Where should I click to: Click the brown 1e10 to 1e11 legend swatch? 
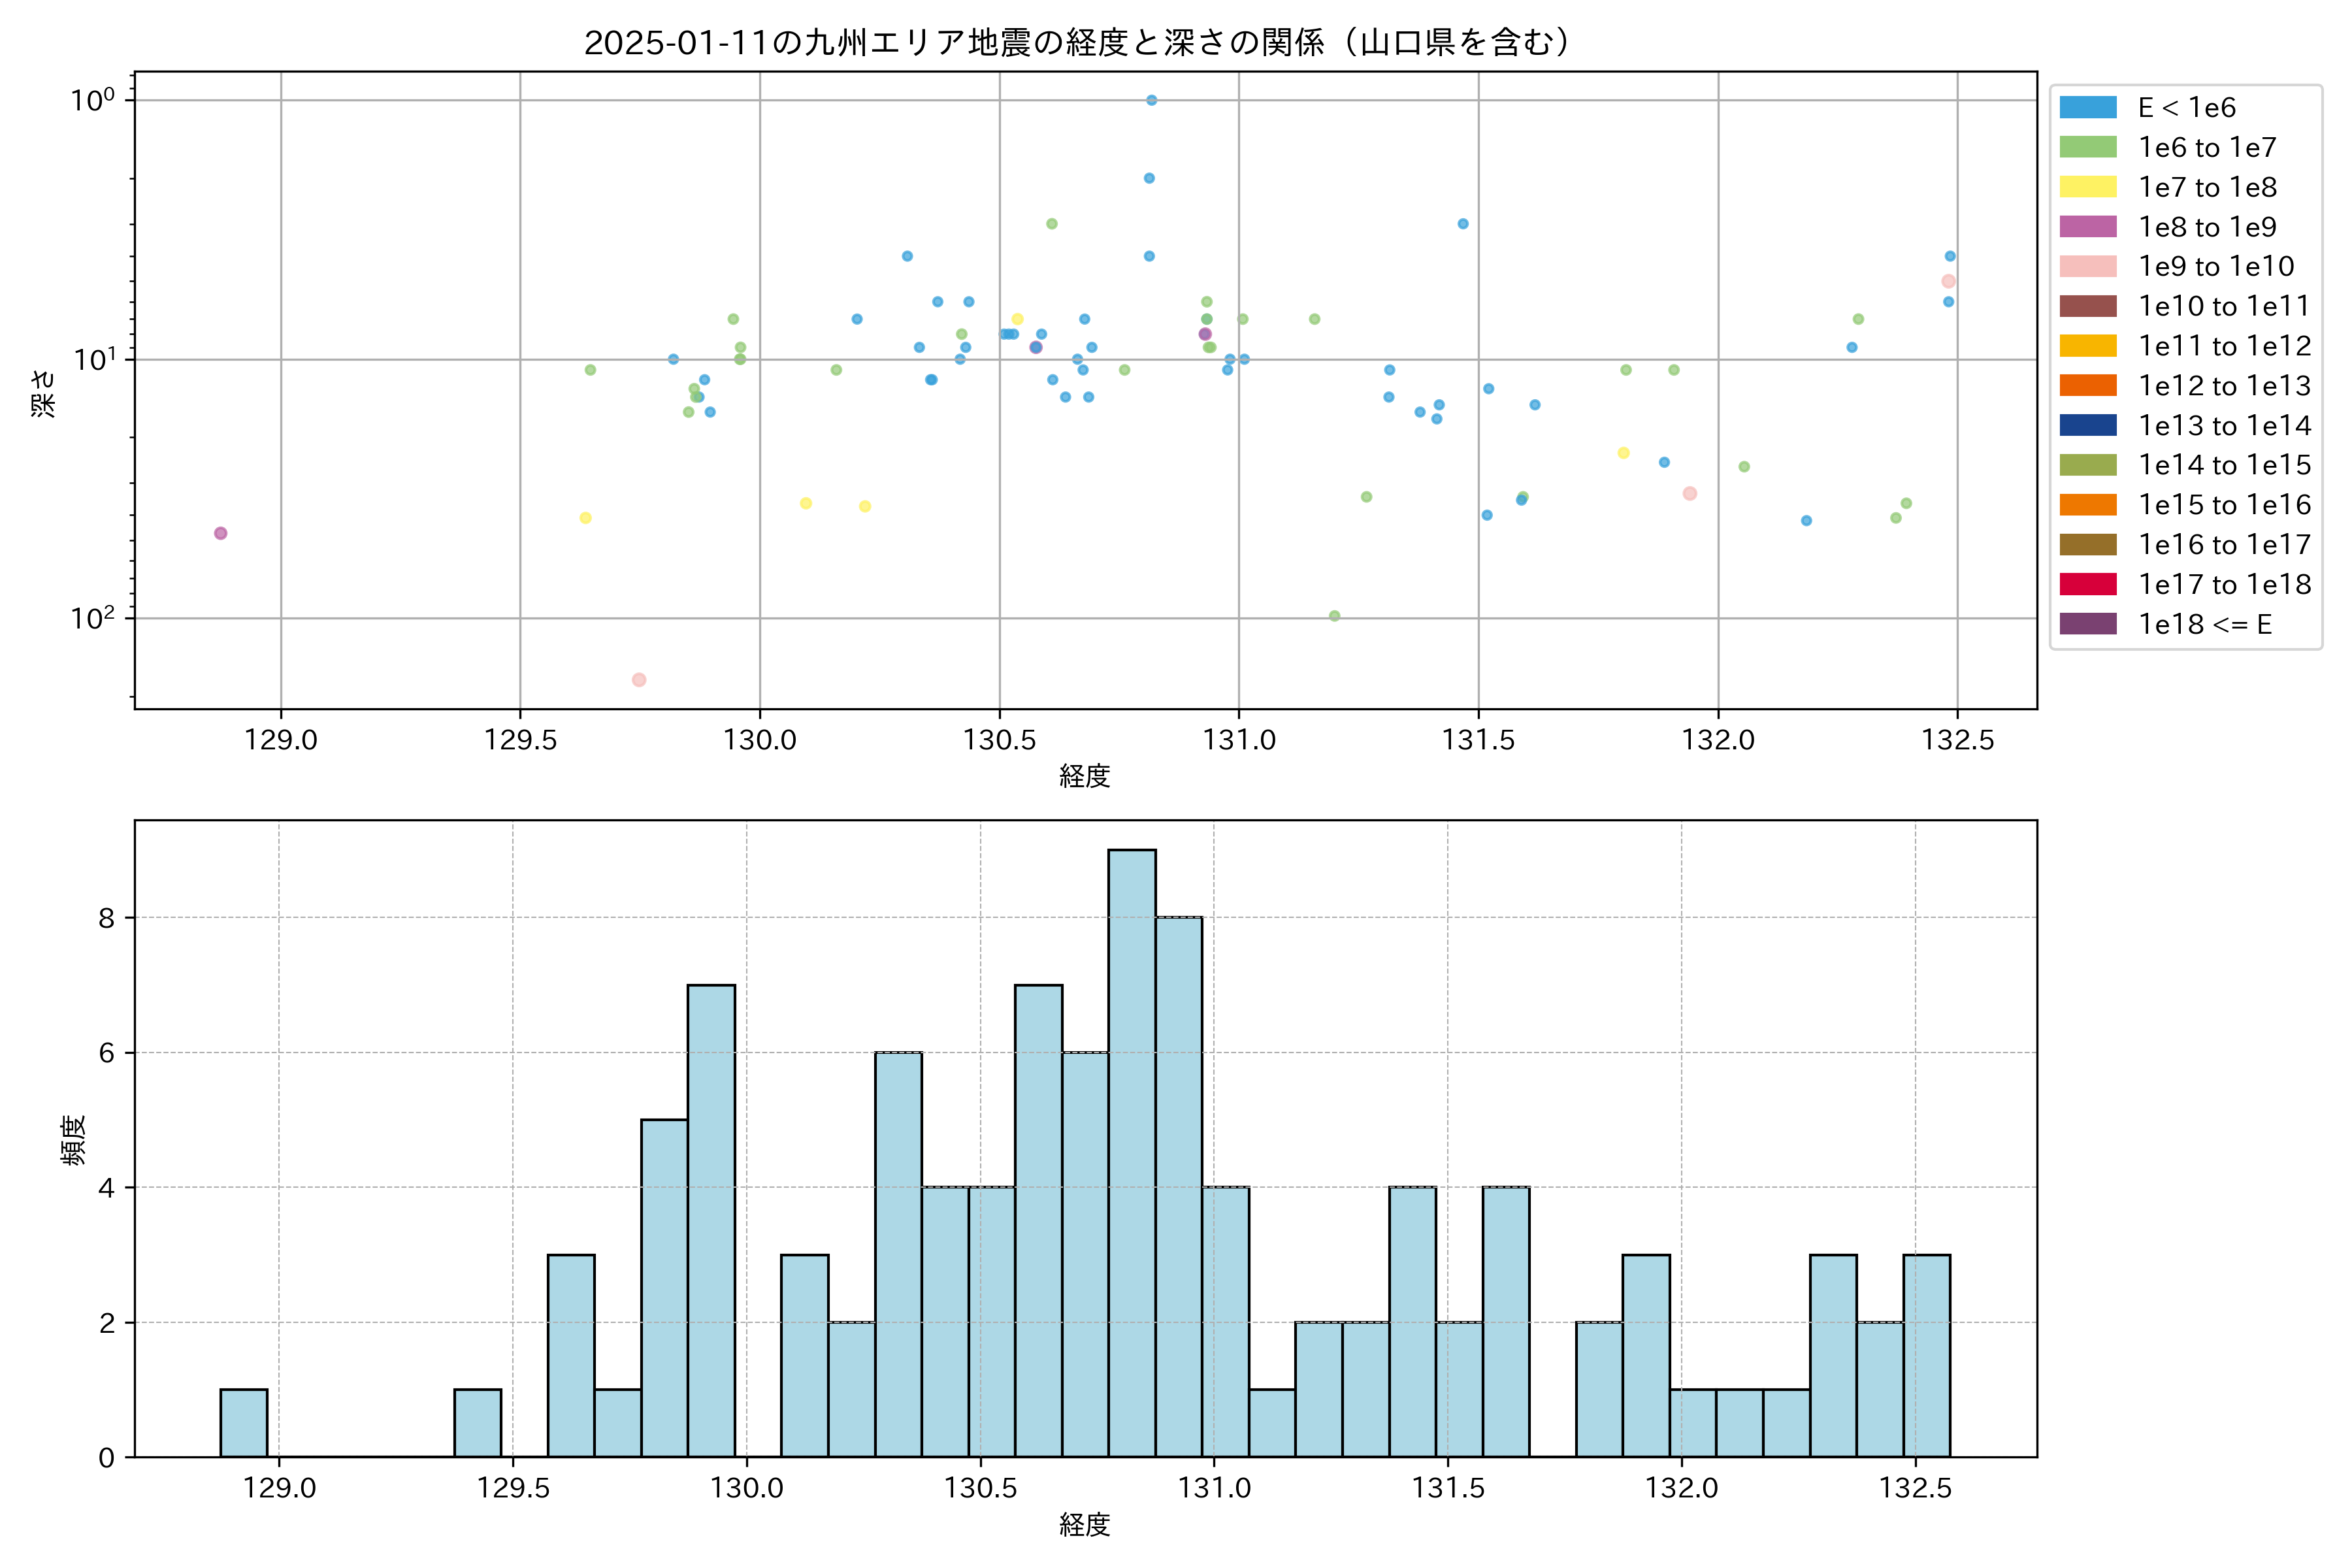point(2088,306)
